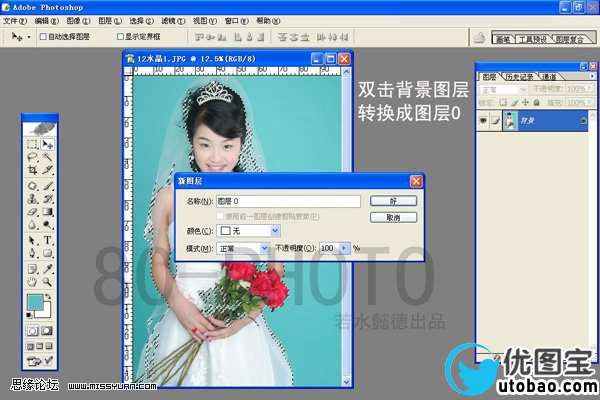Switch to Quick Mask mode
600x400 pixels.
(x=47, y=331)
